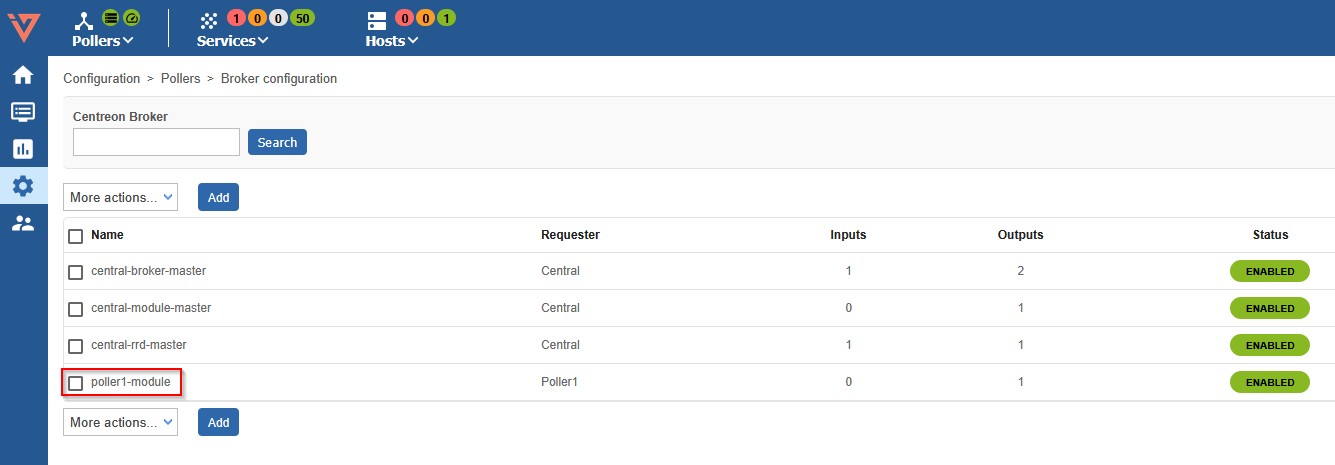This screenshot has height=465, width=1335.
Task: Open the central-broker-master configuration link
Action: [148, 271]
